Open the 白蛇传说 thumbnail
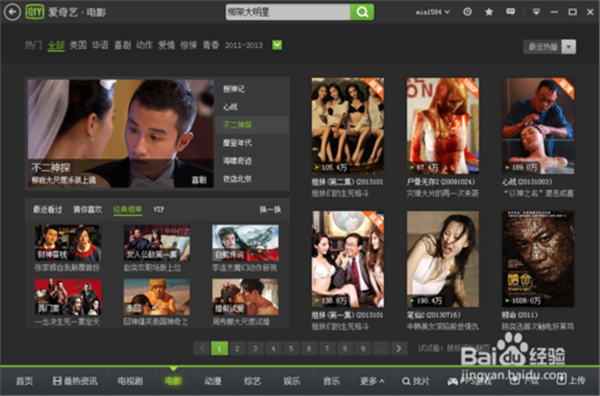This screenshot has height=396, width=600. [245, 243]
